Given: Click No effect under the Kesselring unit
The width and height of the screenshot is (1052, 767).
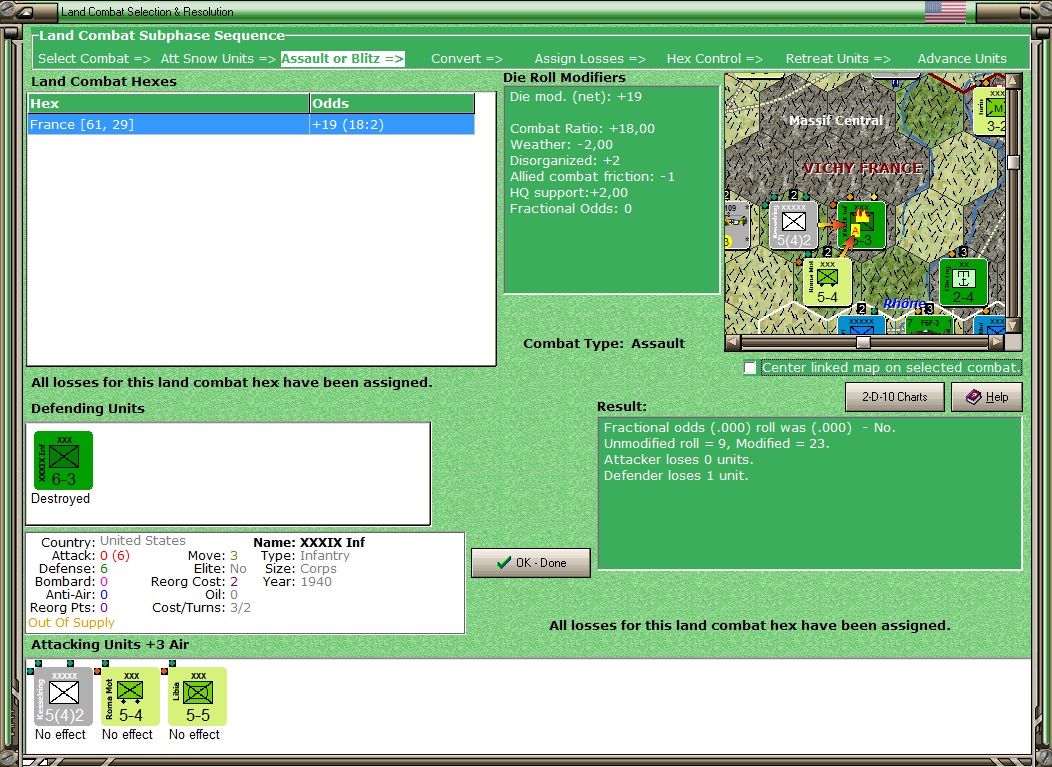Looking at the screenshot, I should point(60,735).
